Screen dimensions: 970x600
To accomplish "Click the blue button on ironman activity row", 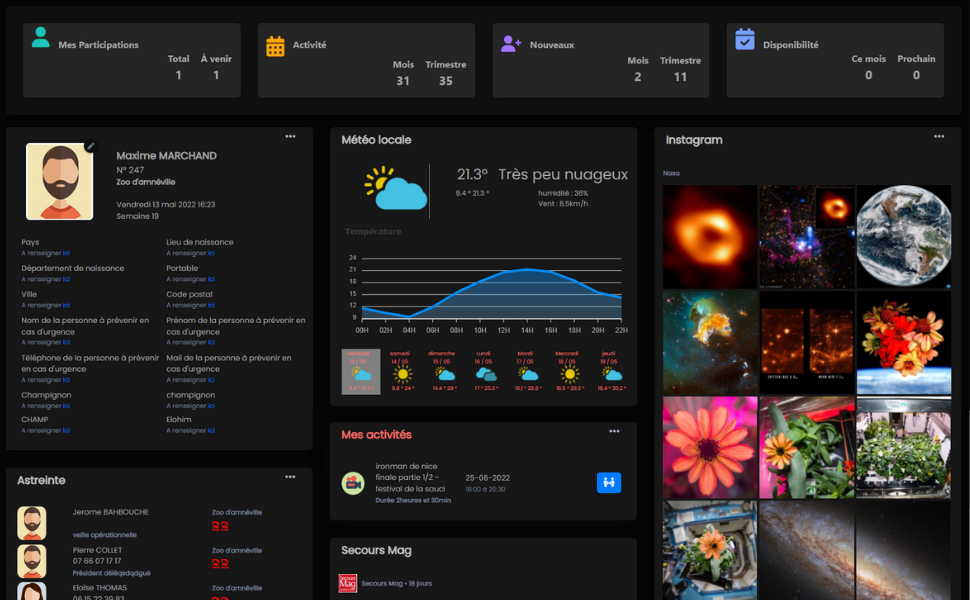I will (x=609, y=482).
